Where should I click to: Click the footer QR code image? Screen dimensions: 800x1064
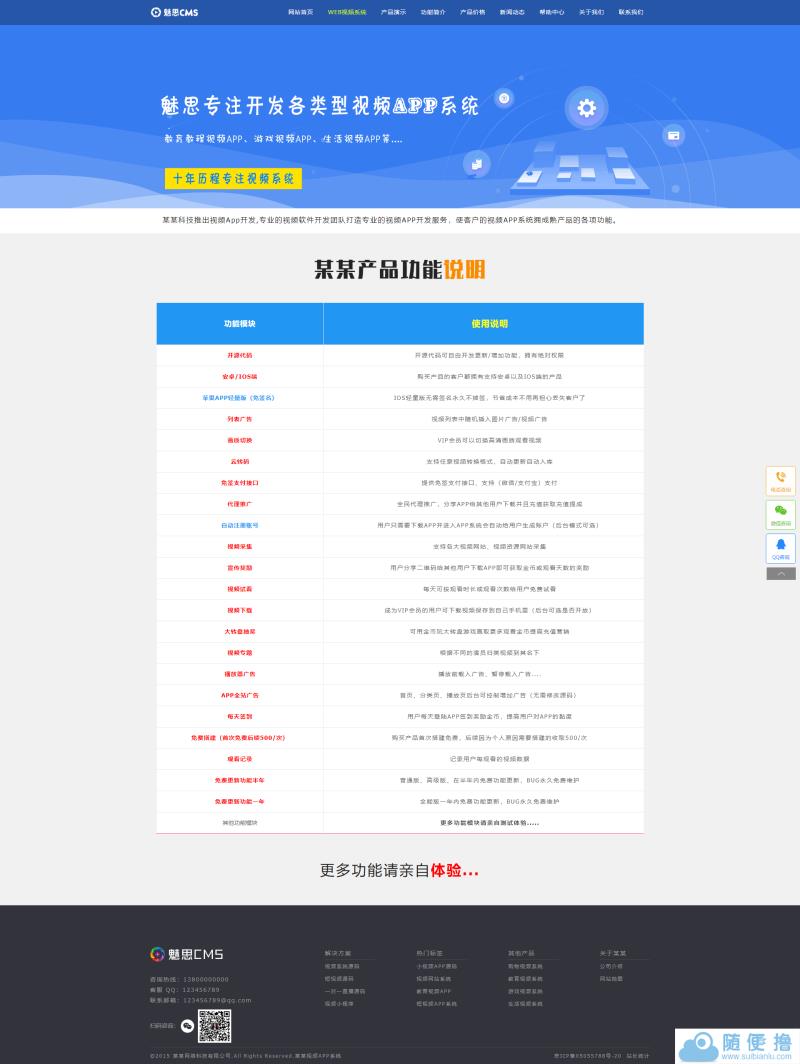(214, 1026)
